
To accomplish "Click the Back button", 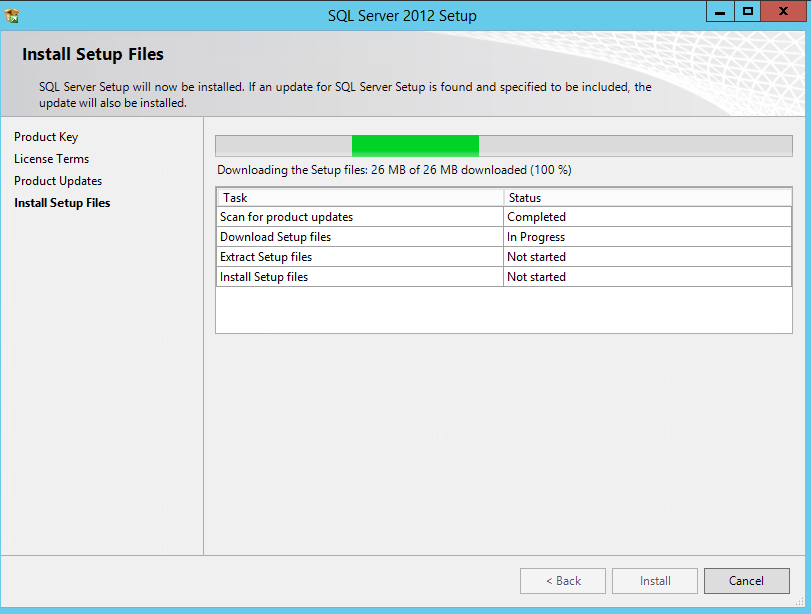I will pyautogui.click(x=563, y=581).
